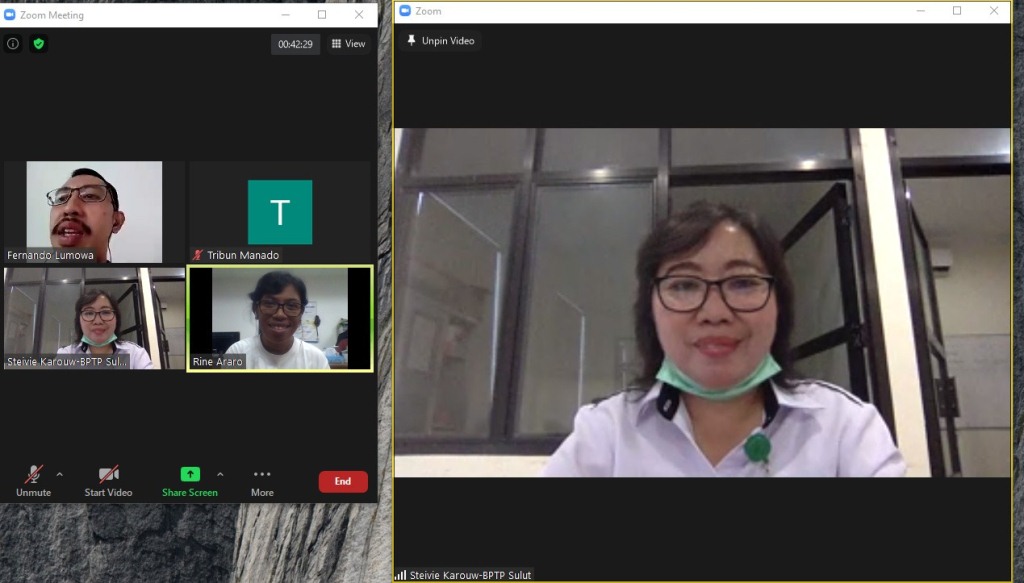Click the Zoom logo in Zoom Meeting title bar
The image size is (1024, 583).
tap(11, 15)
